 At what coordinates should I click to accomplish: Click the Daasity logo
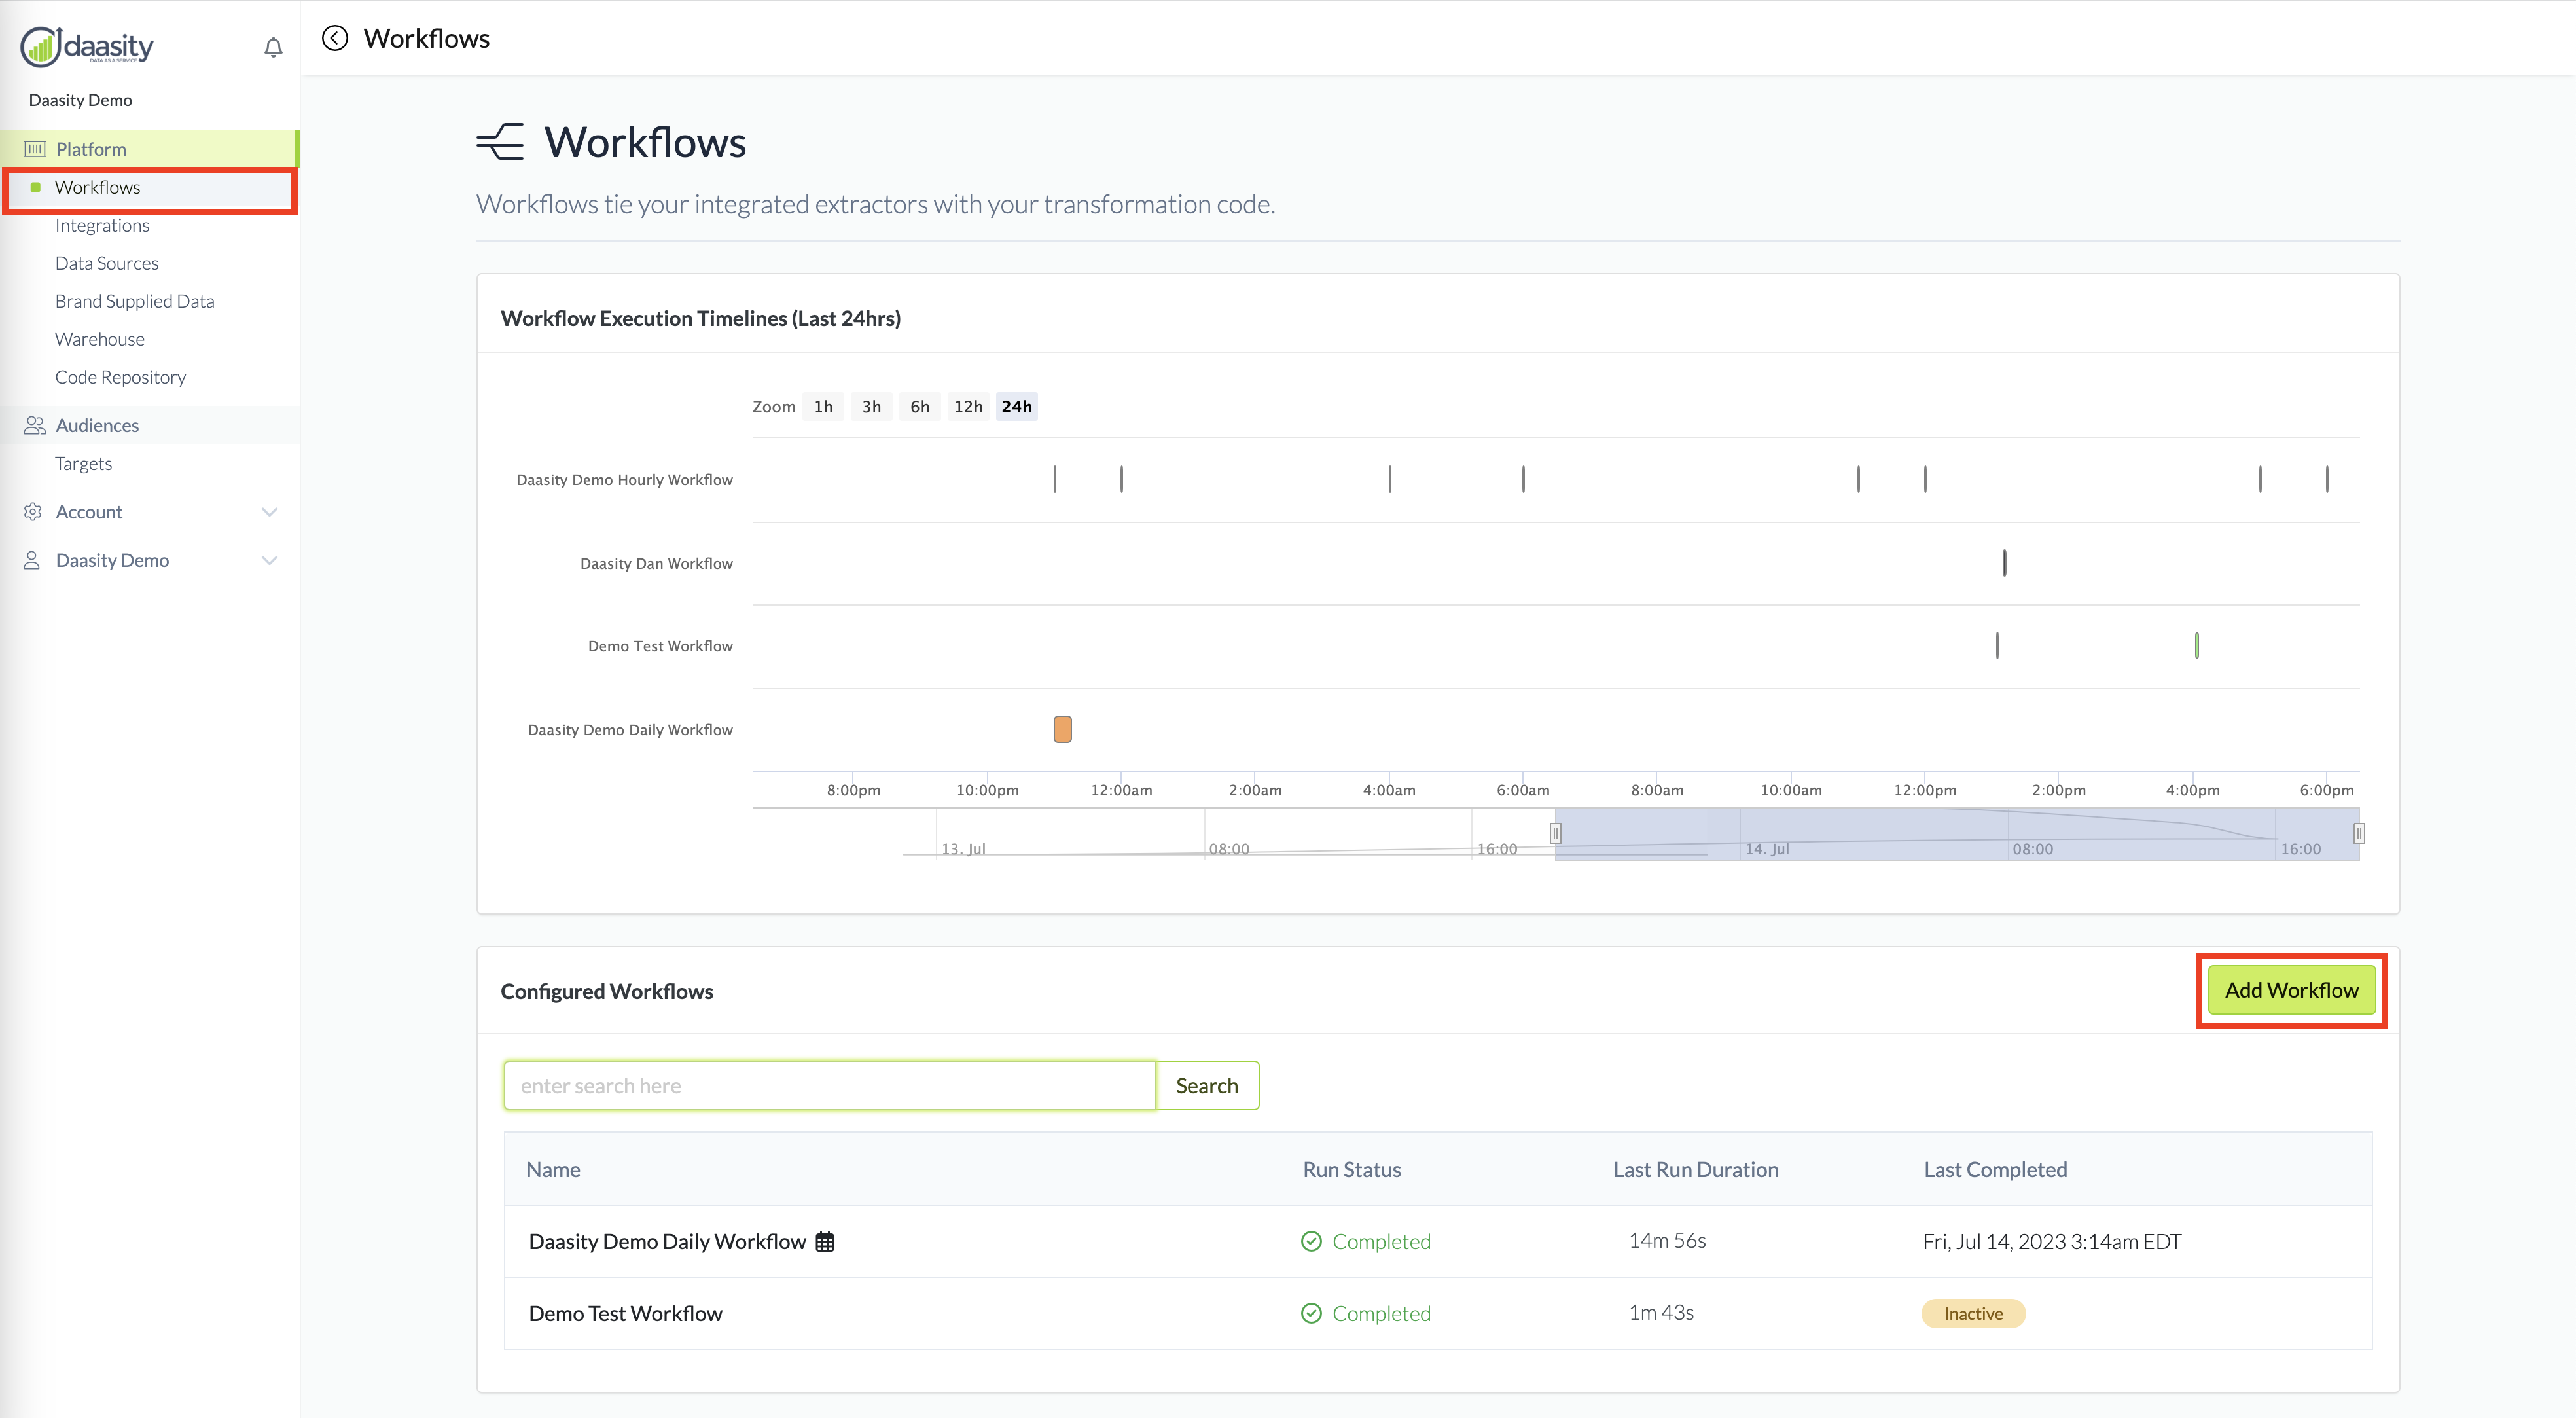pos(87,46)
